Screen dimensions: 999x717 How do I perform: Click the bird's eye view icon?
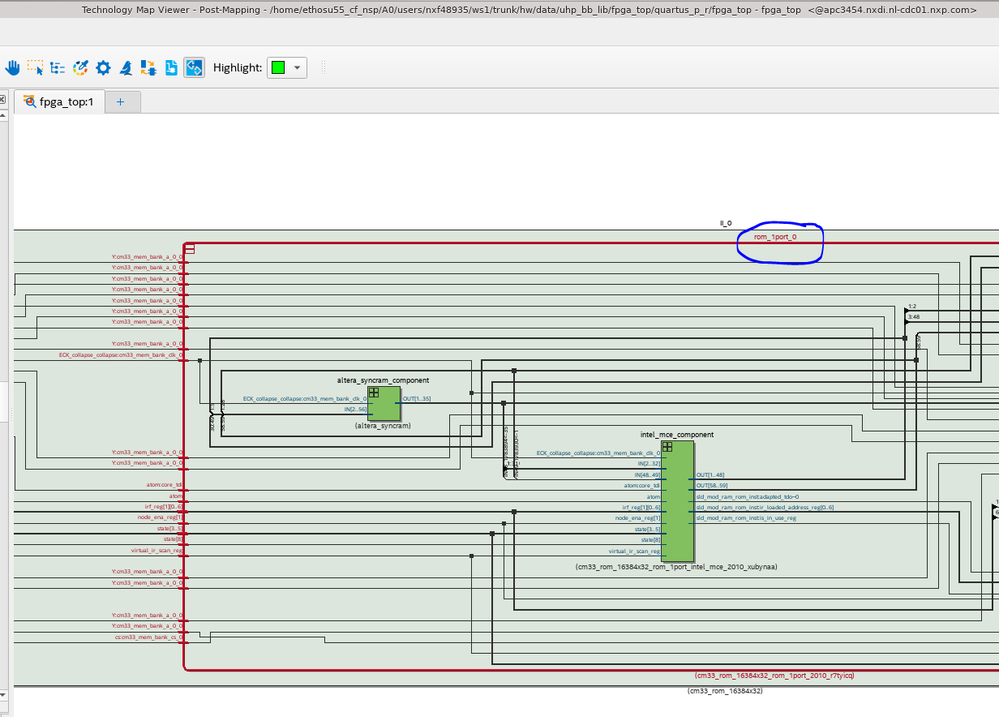tap(126, 68)
